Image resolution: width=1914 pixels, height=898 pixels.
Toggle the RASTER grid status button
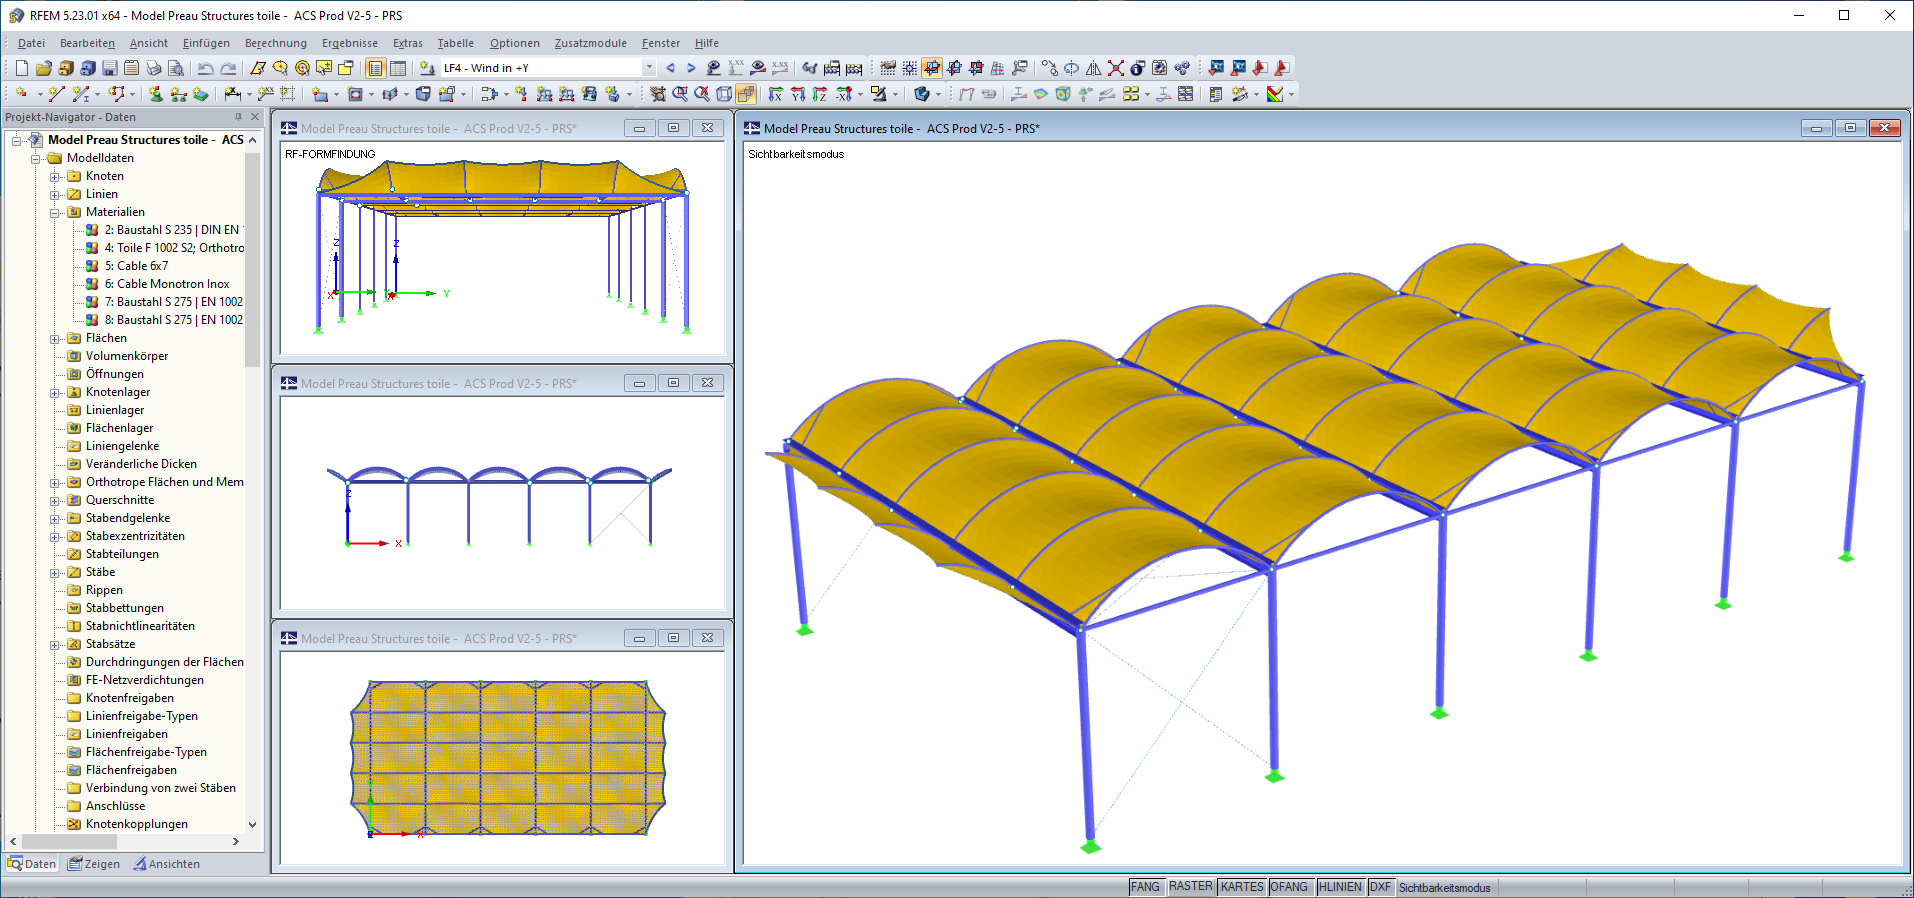1190,887
